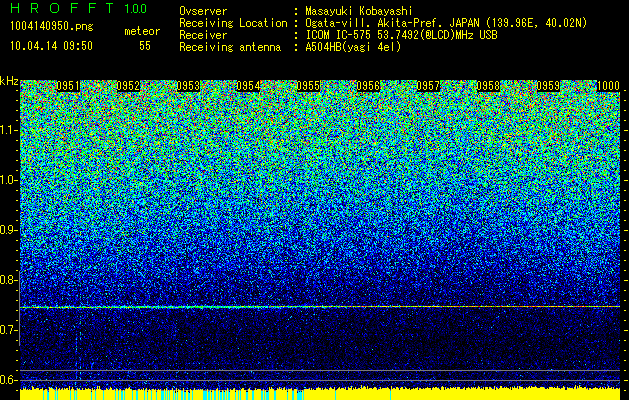The height and width of the screenshot is (400, 629).
Task: Click the meteor label
Action: [142, 31]
